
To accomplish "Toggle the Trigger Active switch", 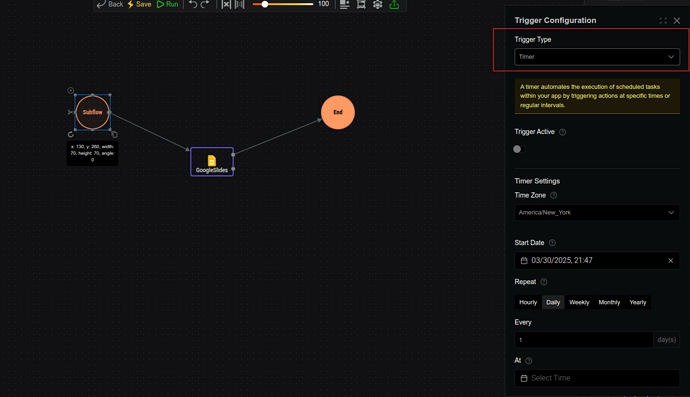I will [x=519, y=149].
